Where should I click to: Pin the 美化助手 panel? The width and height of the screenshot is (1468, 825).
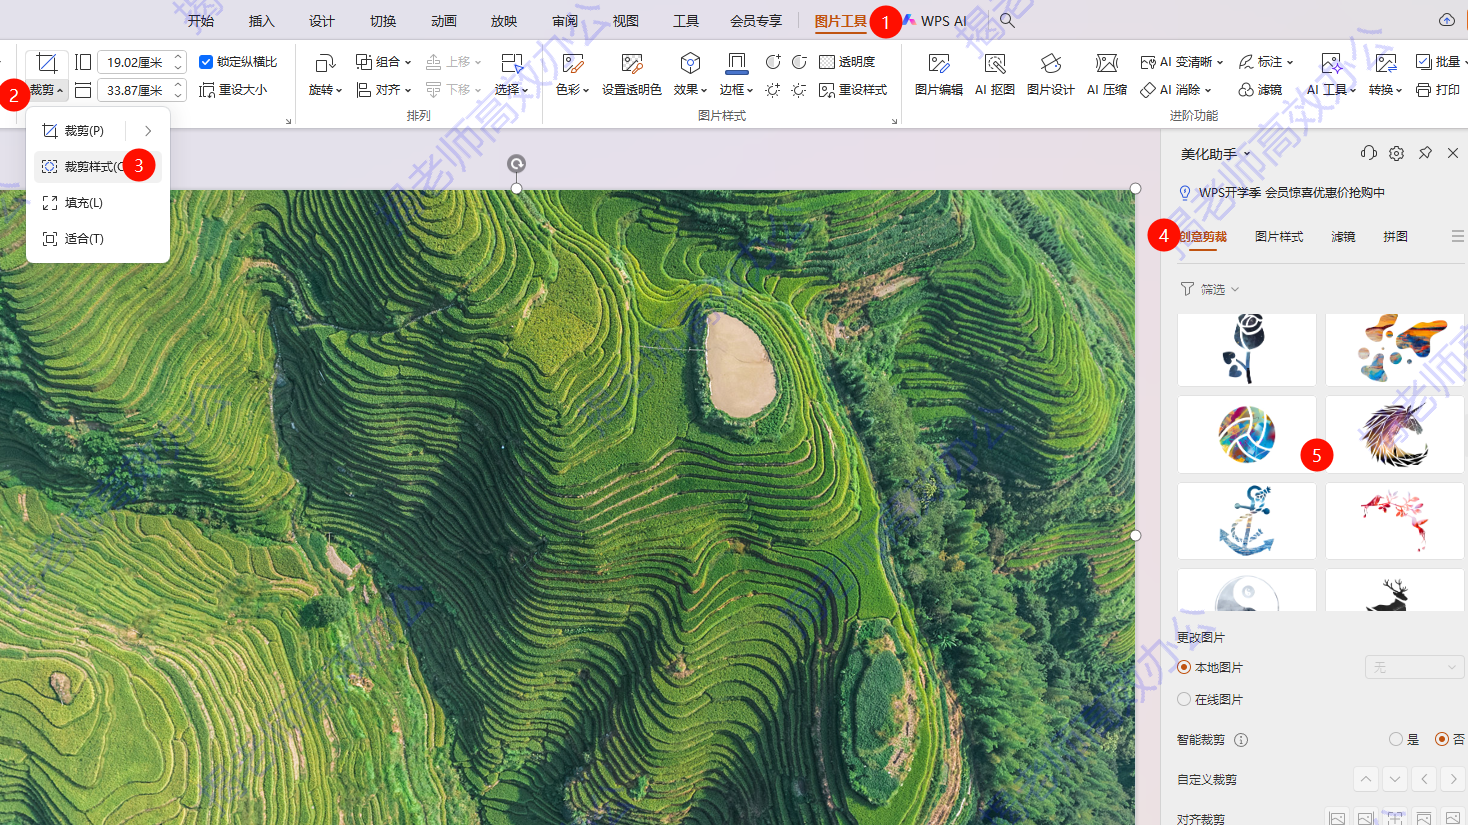tap(1425, 153)
